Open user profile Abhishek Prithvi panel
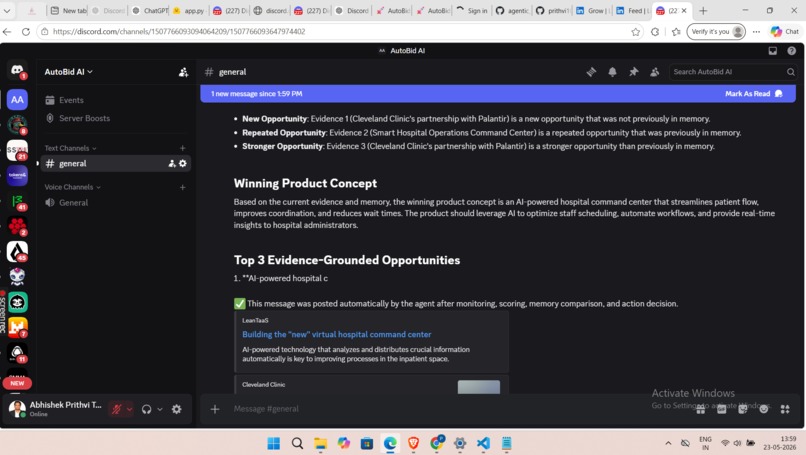The height and width of the screenshot is (455, 806). (56, 409)
